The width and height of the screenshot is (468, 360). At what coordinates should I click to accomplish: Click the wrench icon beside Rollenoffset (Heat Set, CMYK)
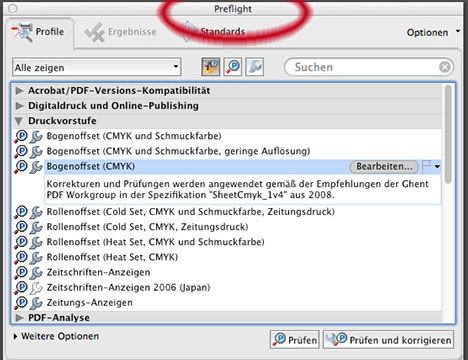point(36,258)
